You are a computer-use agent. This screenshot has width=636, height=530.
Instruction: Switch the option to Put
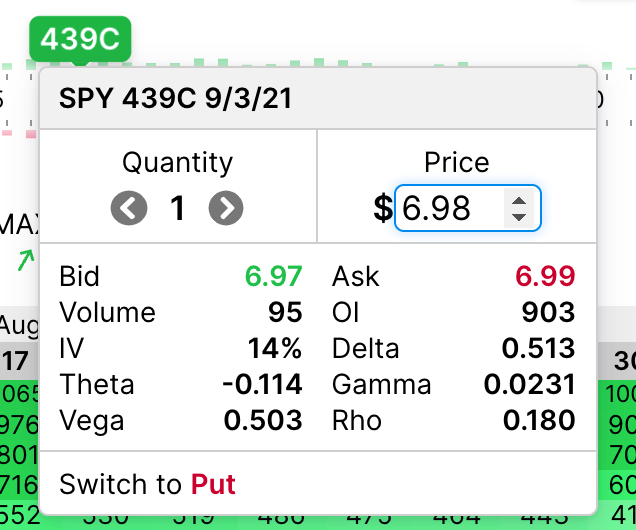(x=147, y=484)
